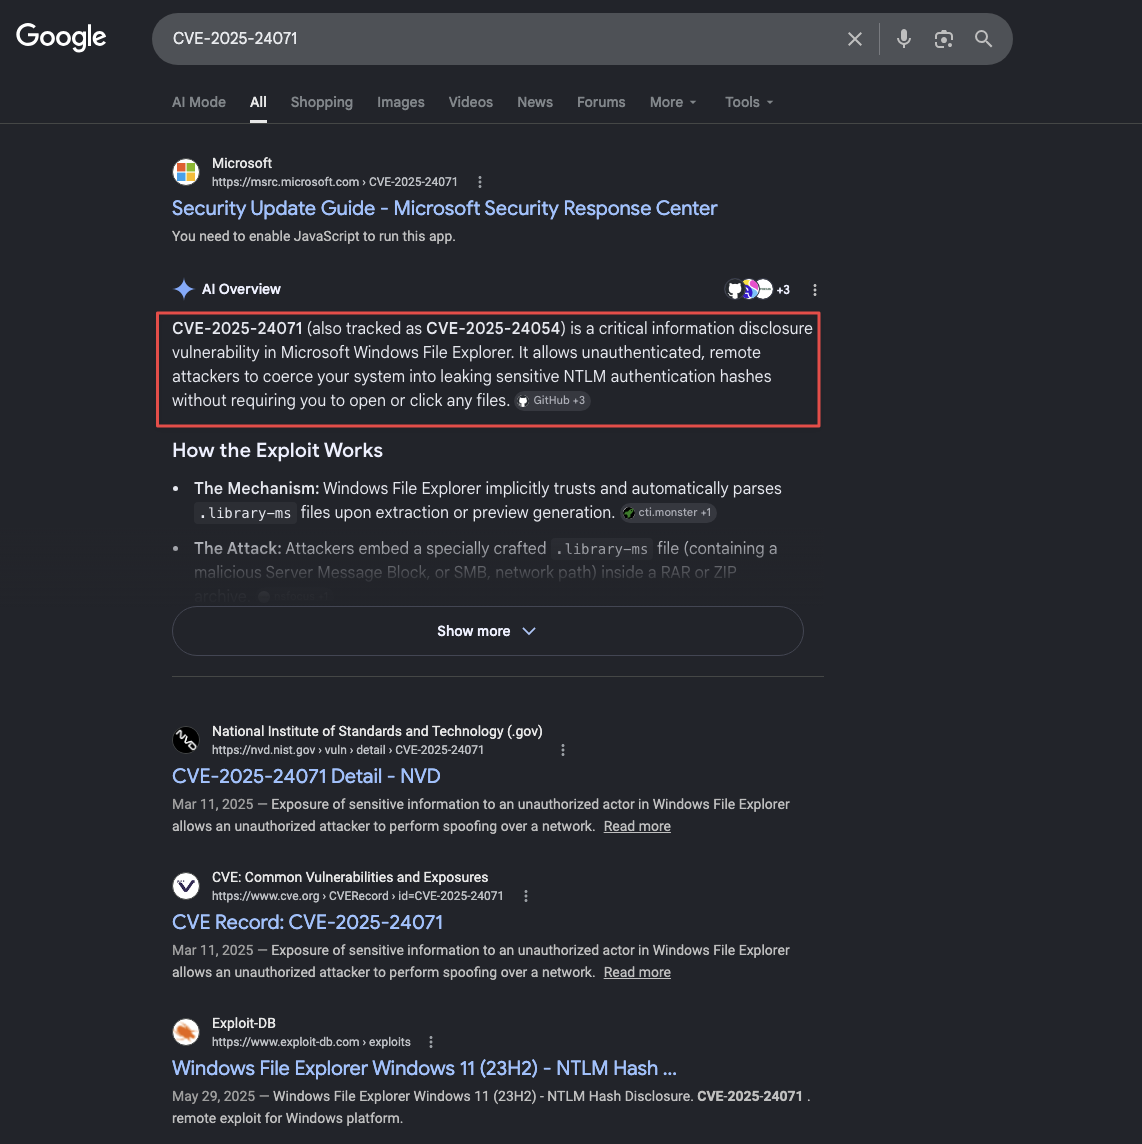
Task: Open Google Lens image search
Action: coord(944,39)
